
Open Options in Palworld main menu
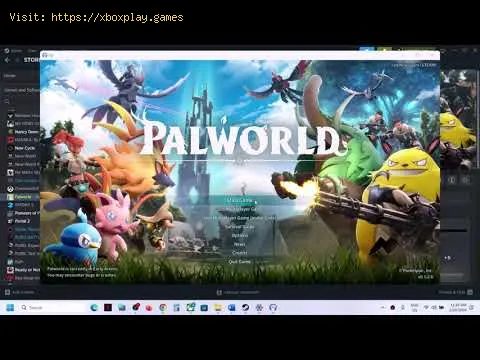coord(240,235)
